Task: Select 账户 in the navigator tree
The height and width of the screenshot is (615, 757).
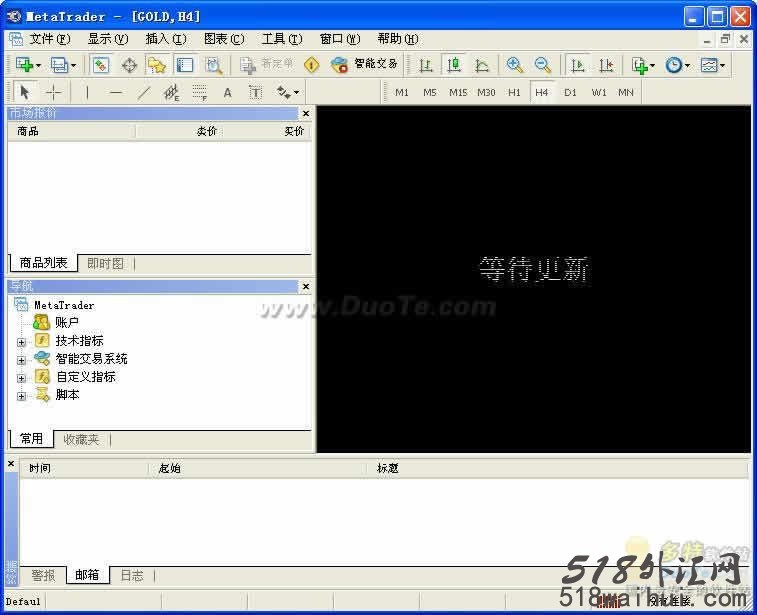Action: coord(67,322)
